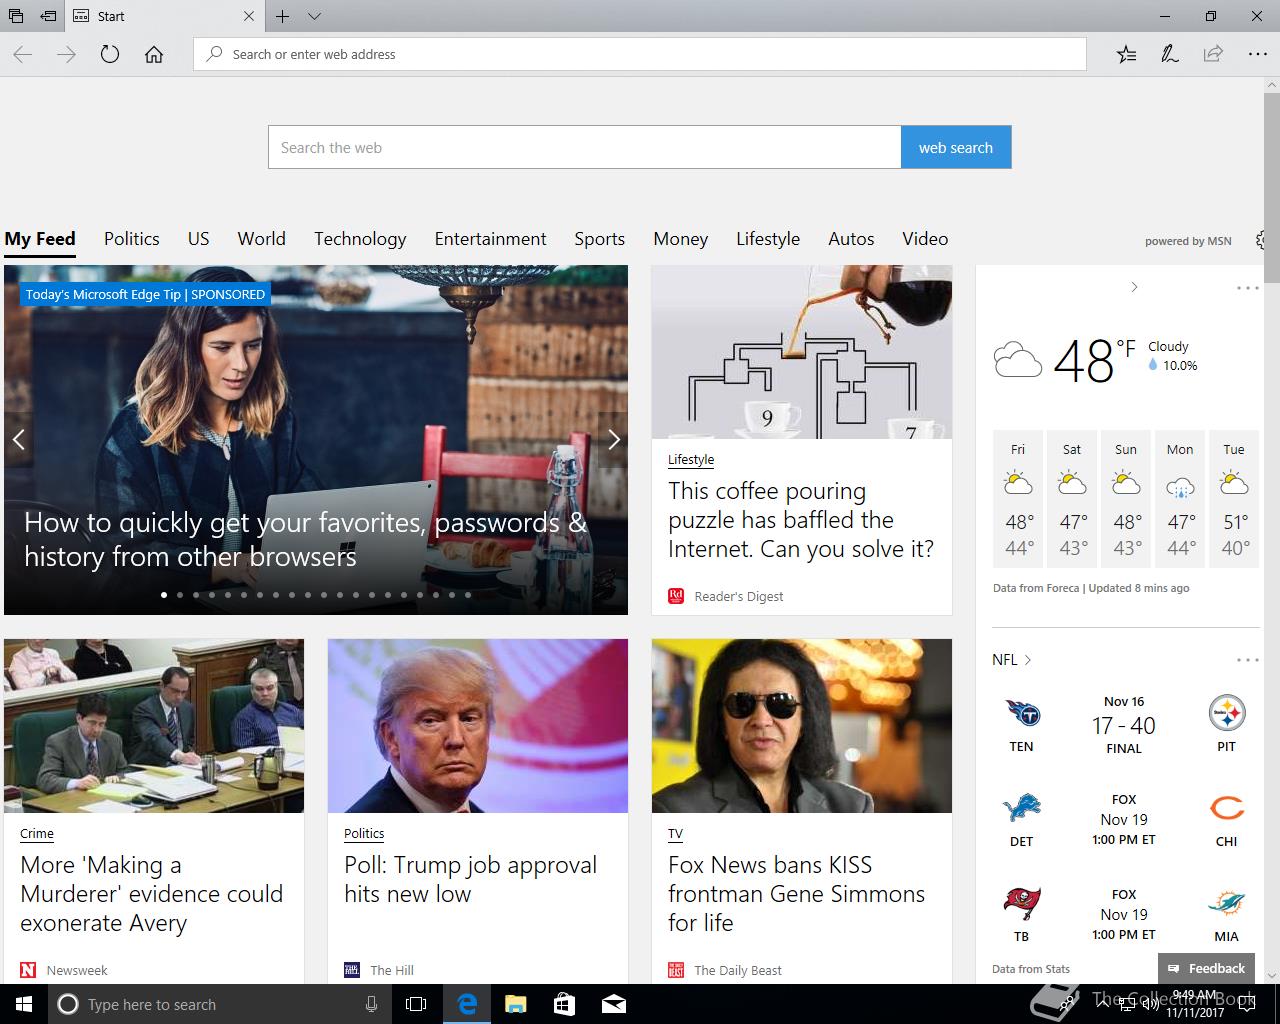Open the Lifestyle tab

click(x=768, y=239)
